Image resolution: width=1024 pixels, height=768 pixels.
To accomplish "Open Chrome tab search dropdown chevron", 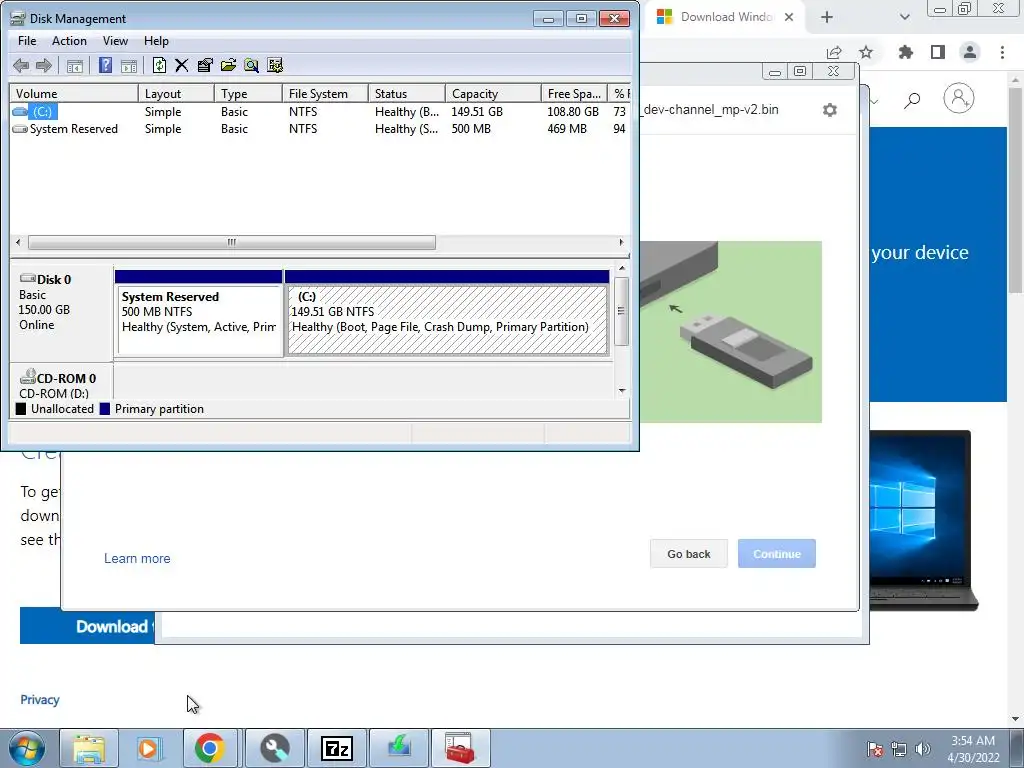I will [x=904, y=17].
